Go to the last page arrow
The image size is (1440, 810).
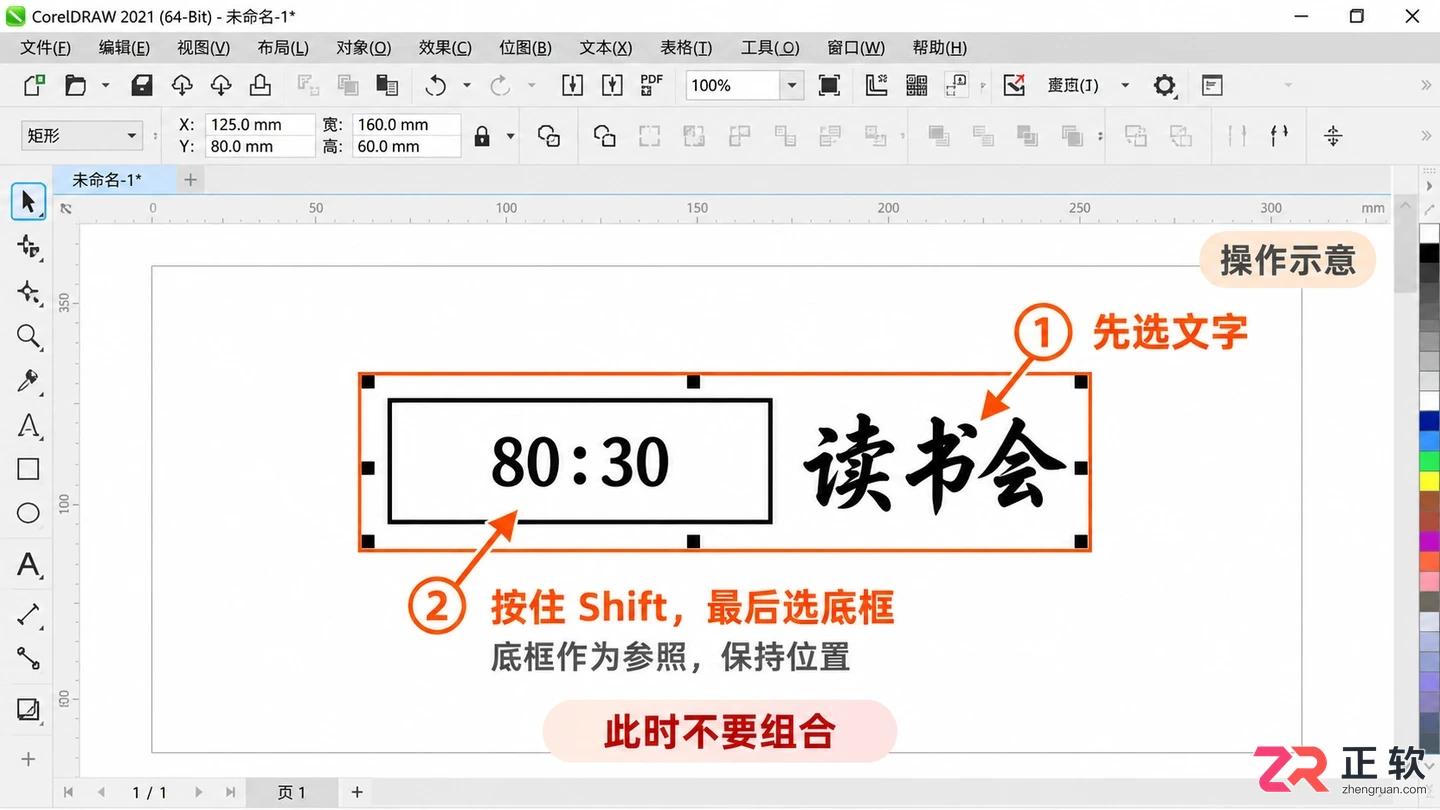[x=230, y=792]
